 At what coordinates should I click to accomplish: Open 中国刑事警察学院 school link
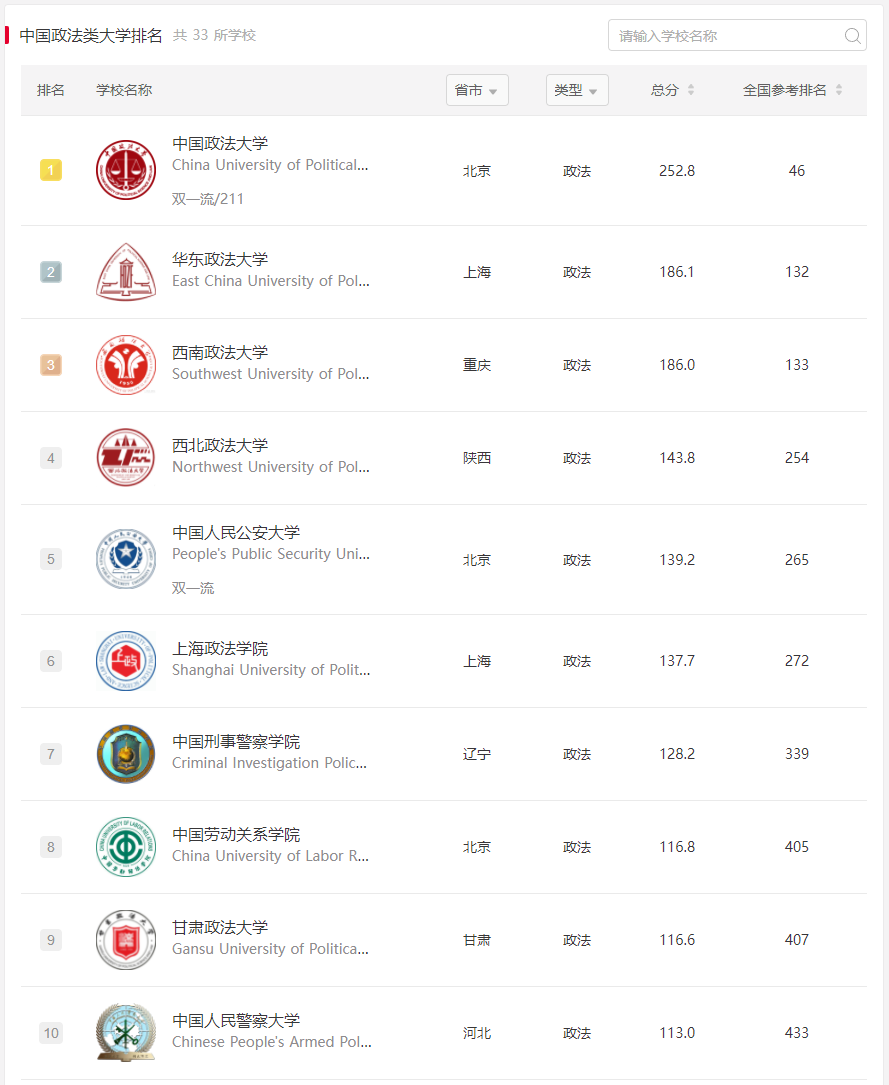pos(236,742)
